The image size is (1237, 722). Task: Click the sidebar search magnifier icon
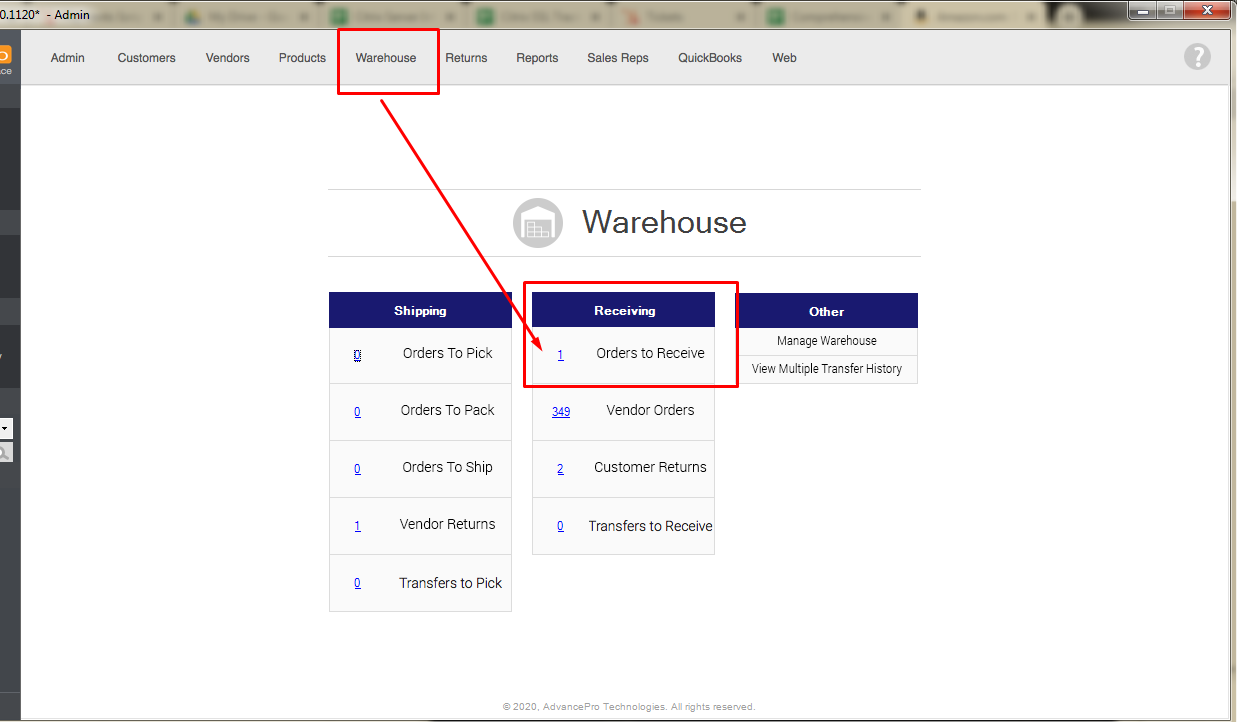click(x=5, y=453)
